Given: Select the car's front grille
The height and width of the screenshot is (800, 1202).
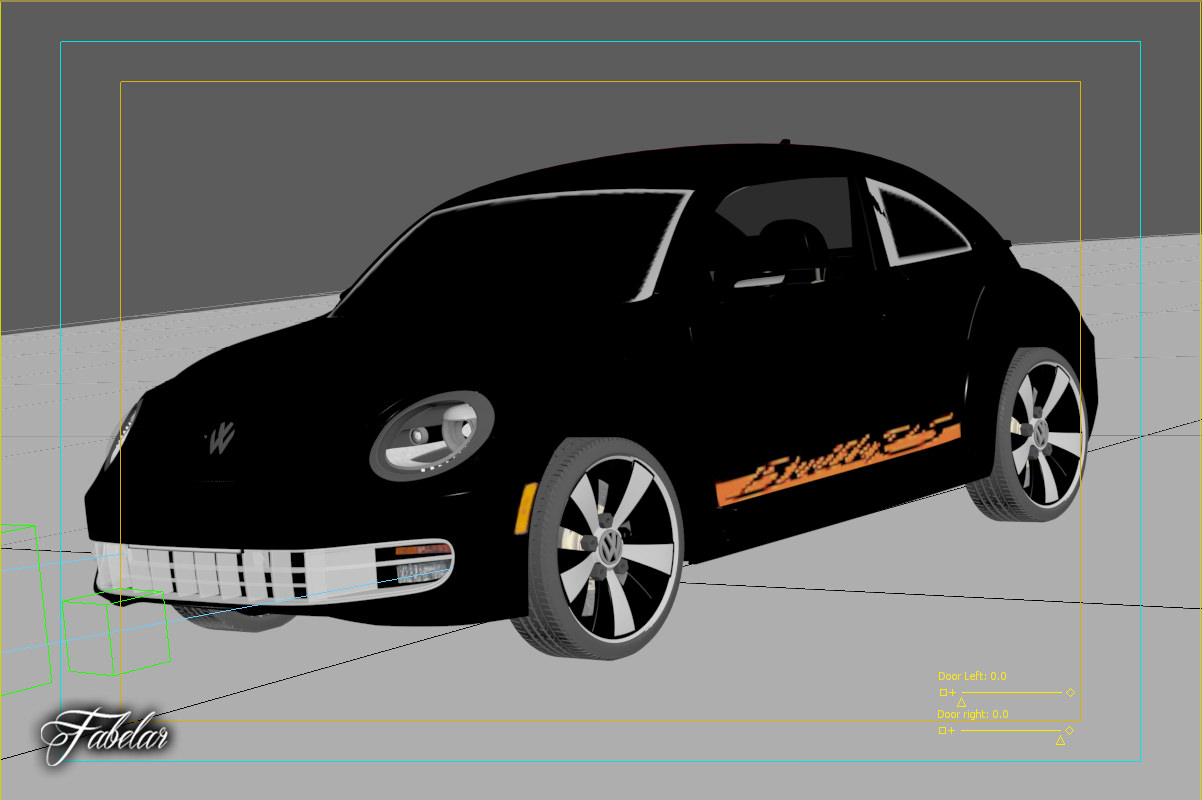Looking at the screenshot, I should coord(272,574).
